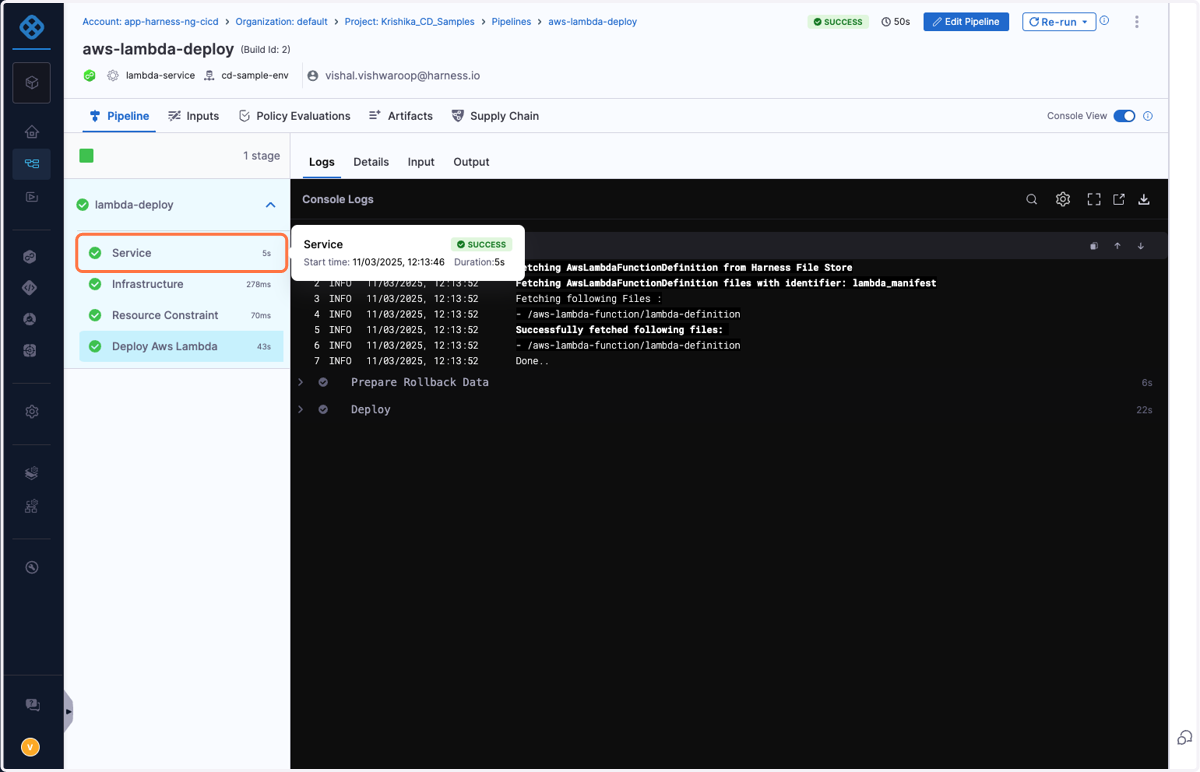Click log line 'Successfully fetched following files:'
Screen dimensions: 1200x772
[x=619, y=330]
